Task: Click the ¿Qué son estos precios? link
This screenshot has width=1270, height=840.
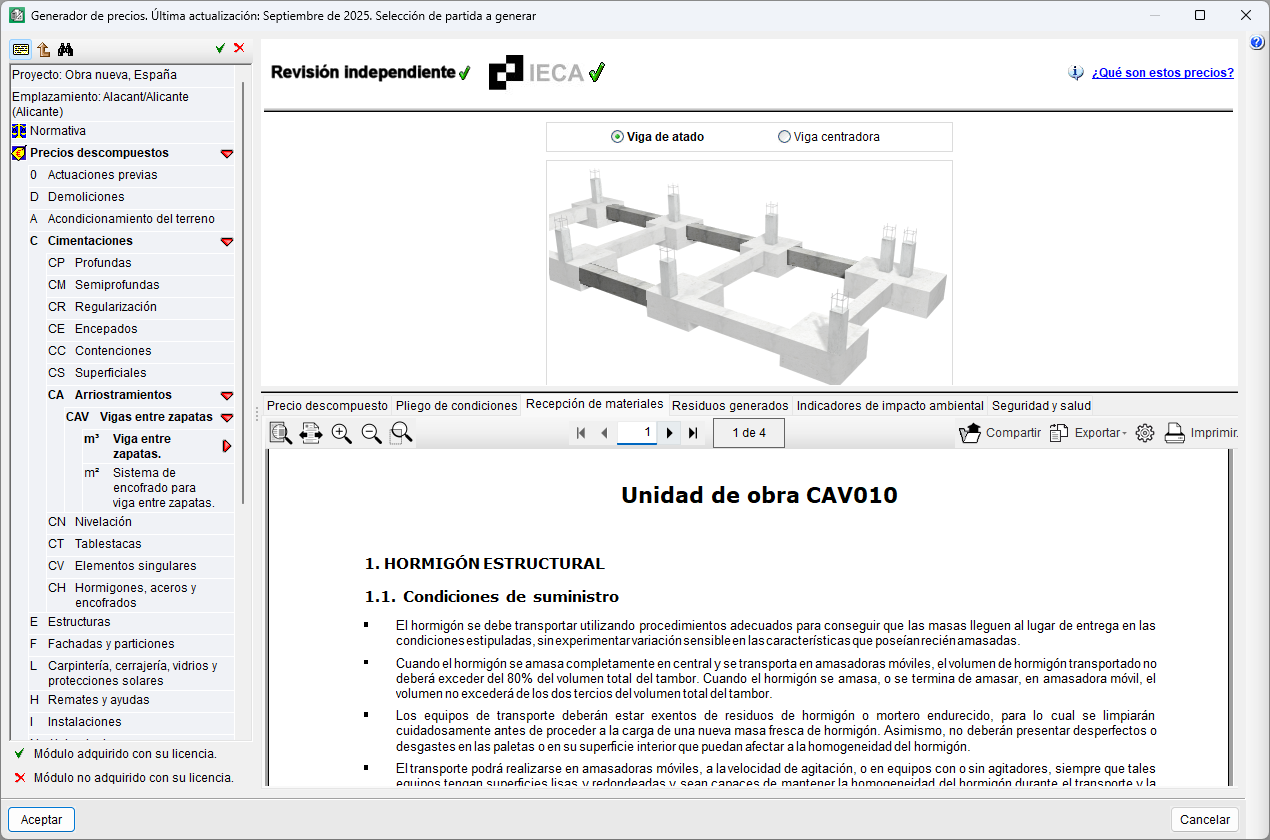Action: (1162, 73)
